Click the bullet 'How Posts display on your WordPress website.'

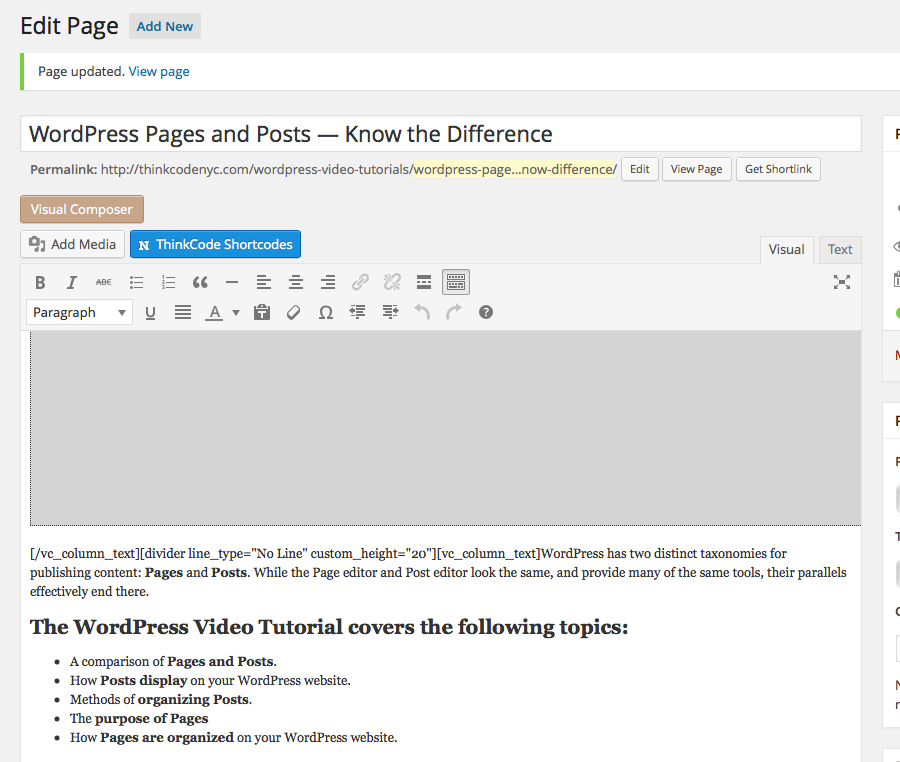click(x=210, y=681)
